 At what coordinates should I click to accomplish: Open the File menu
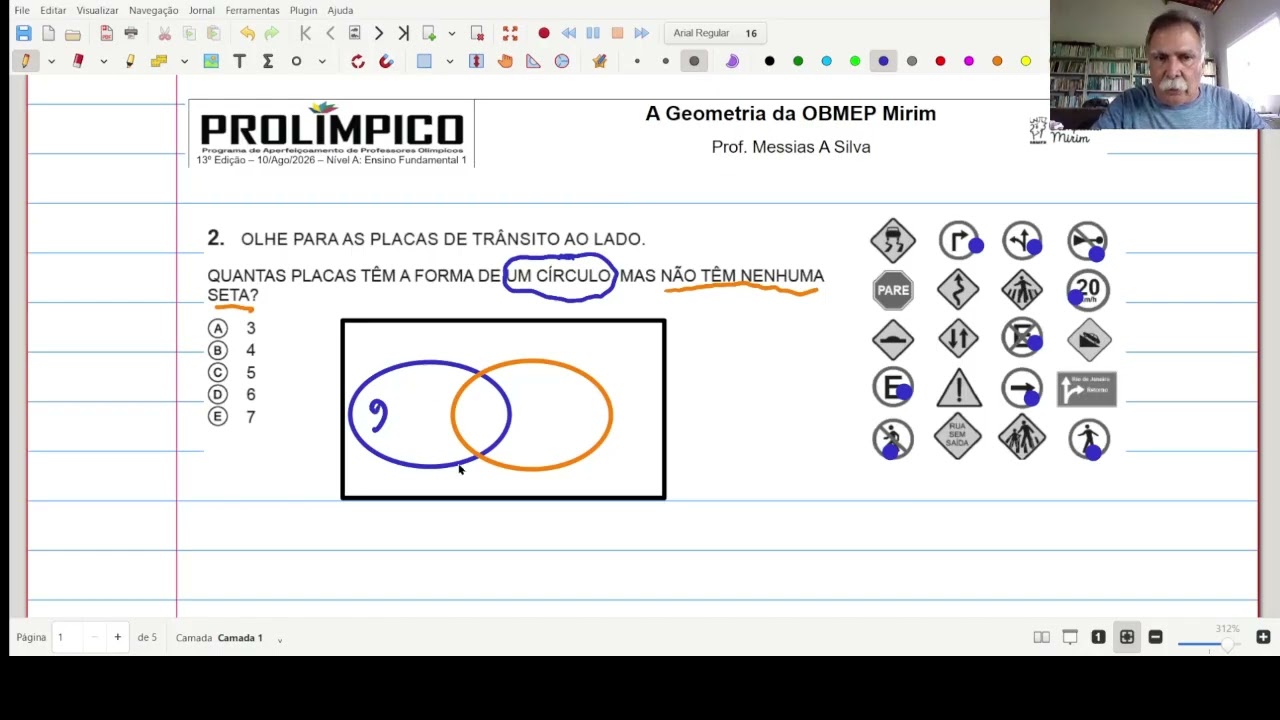tap(22, 10)
